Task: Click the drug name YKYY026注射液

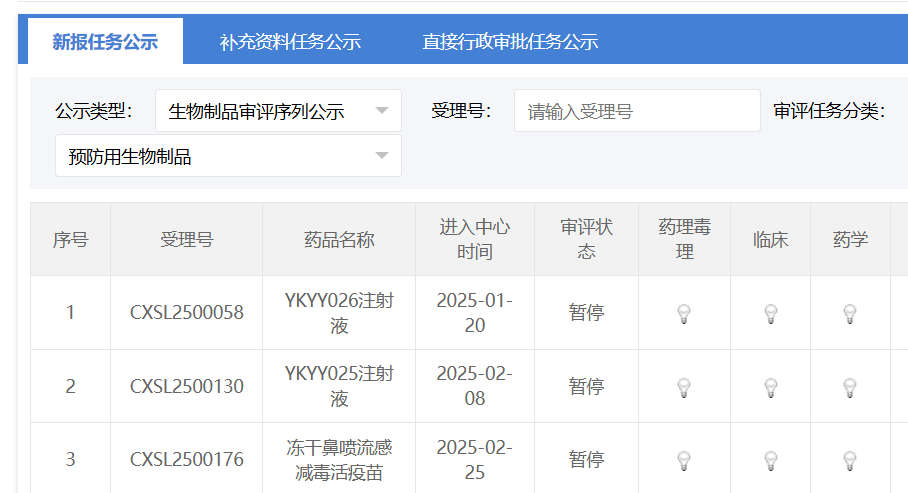Action: click(x=339, y=313)
